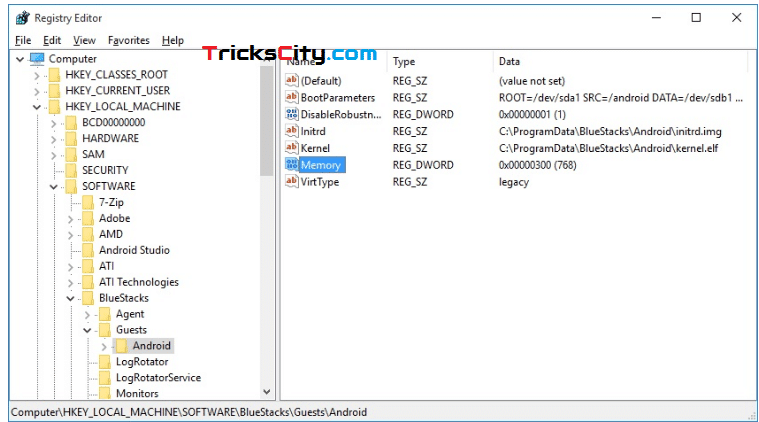Expand HKEY_CURRENT_USER node arrow
Image resolution: width=759 pixels, height=422 pixels.
click(37, 91)
